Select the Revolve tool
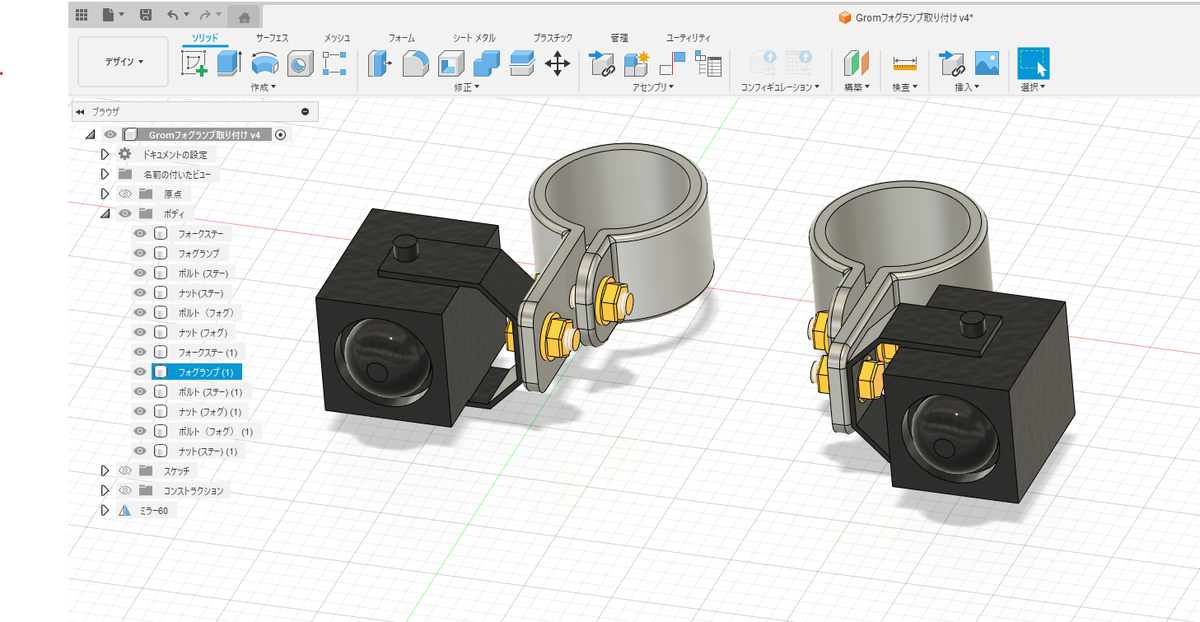 [265, 64]
